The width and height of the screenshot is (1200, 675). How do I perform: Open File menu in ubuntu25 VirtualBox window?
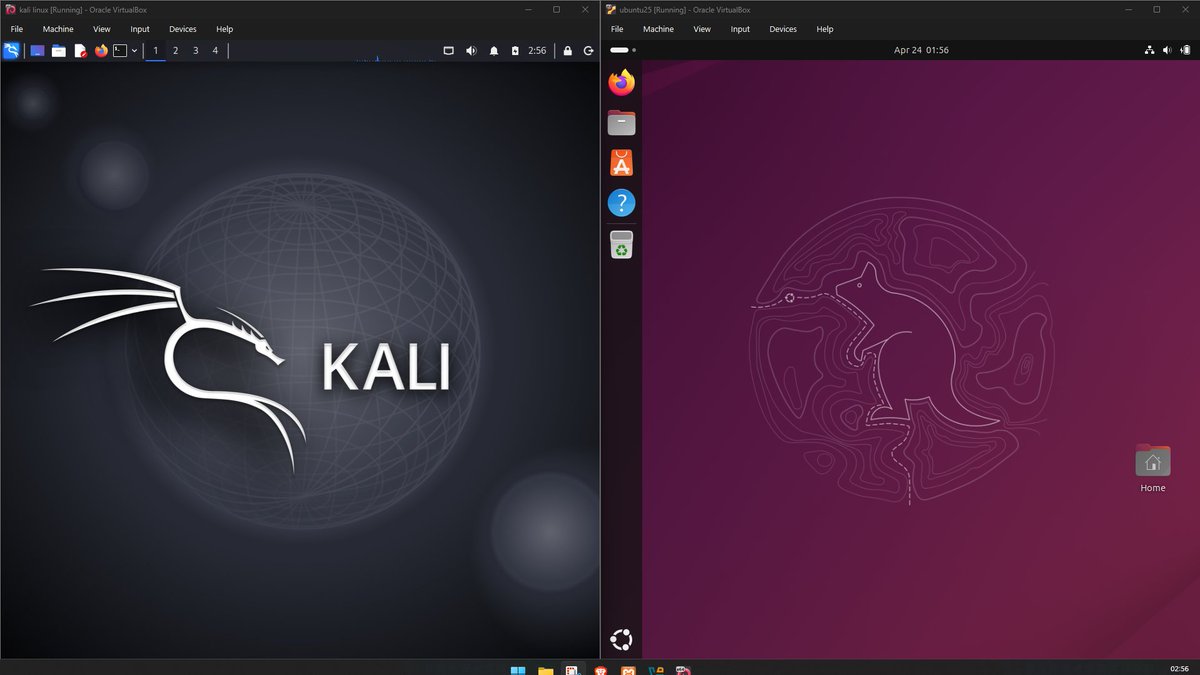pos(617,29)
